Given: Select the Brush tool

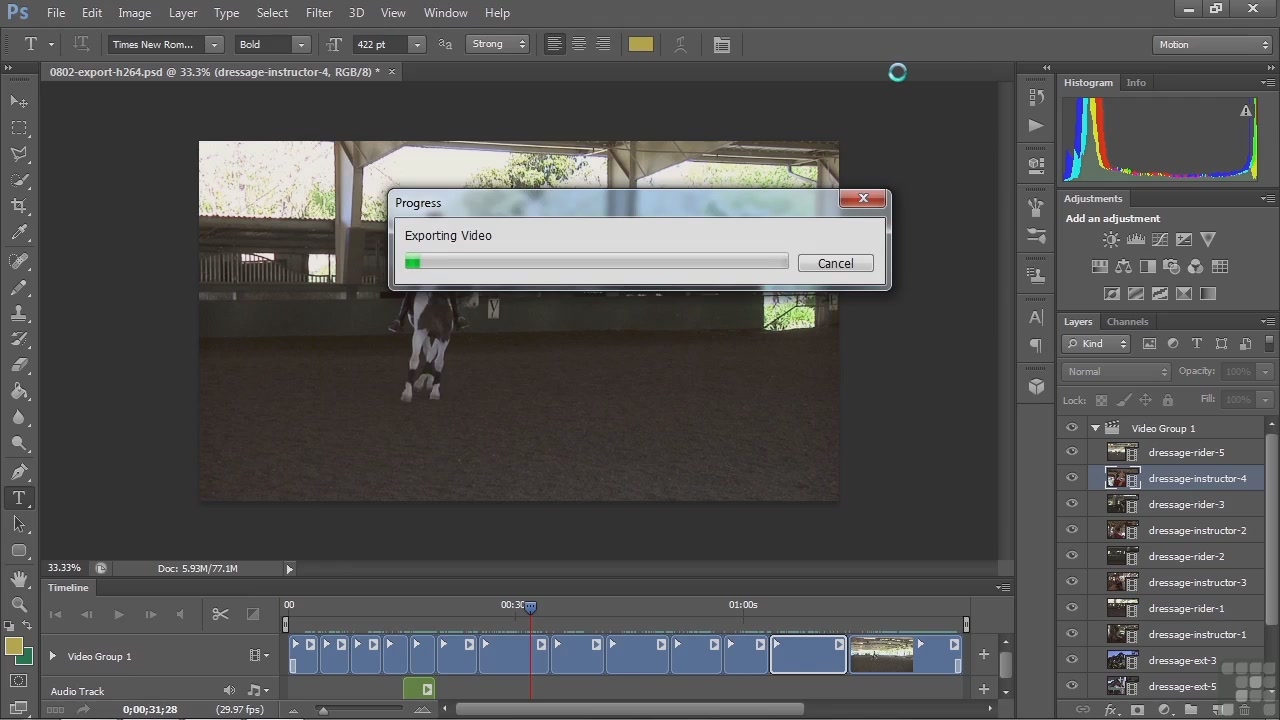Looking at the screenshot, I should (19, 287).
